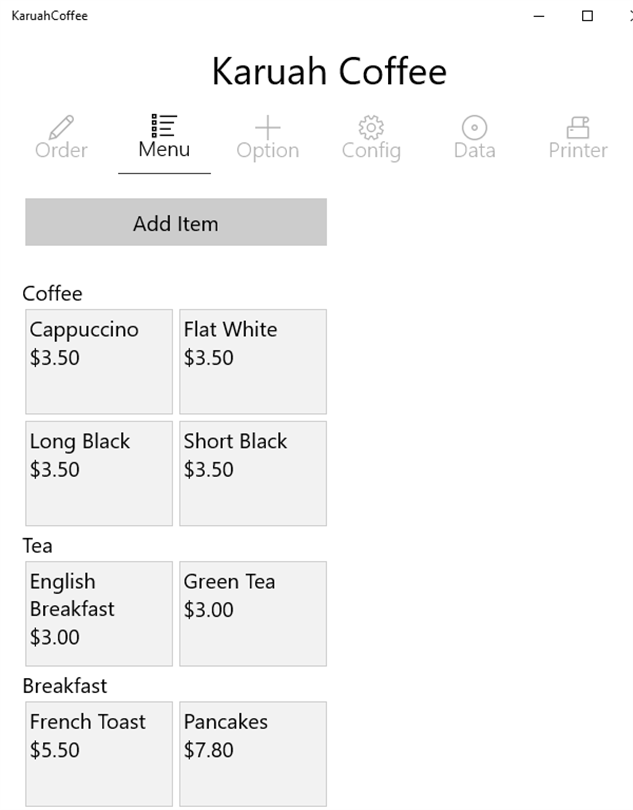Select the Cappuccino menu item
The height and width of the screenshot is (810, 633).
99,361
